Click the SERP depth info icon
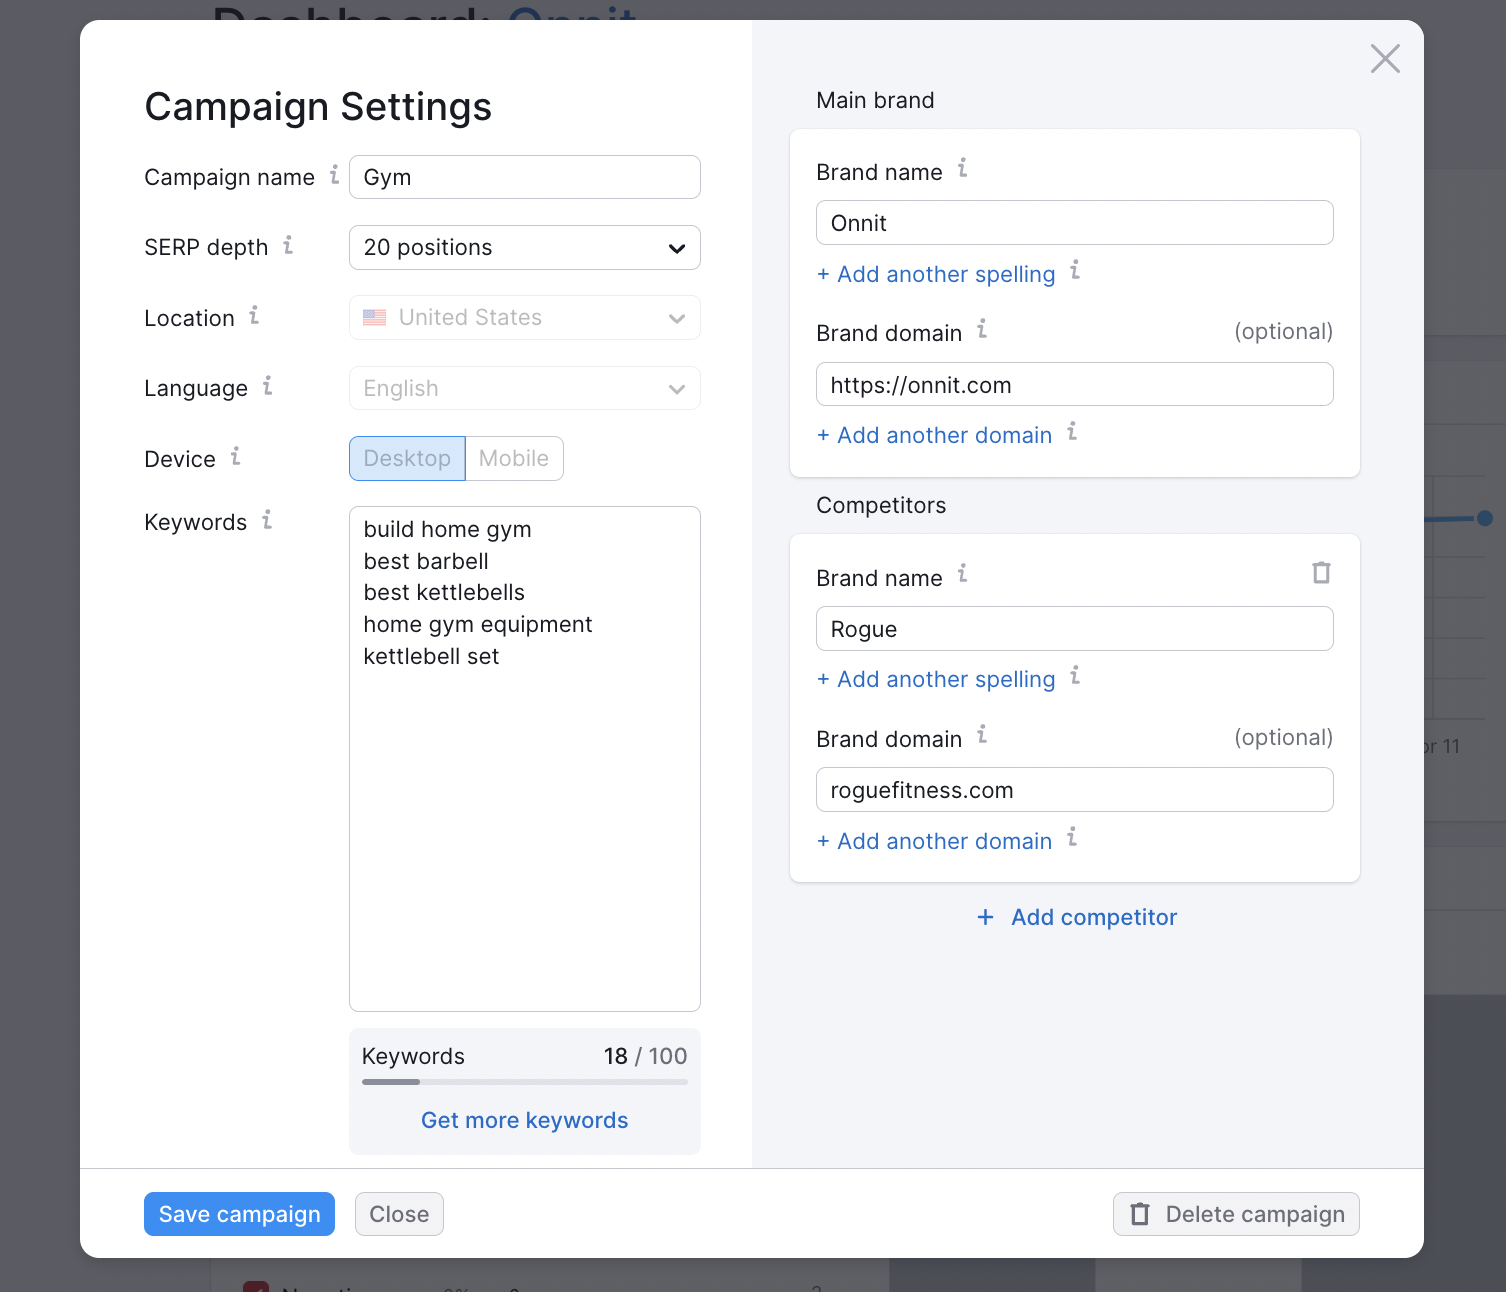This screenshot has width=1506, height=1292. [x=288, y=245]
